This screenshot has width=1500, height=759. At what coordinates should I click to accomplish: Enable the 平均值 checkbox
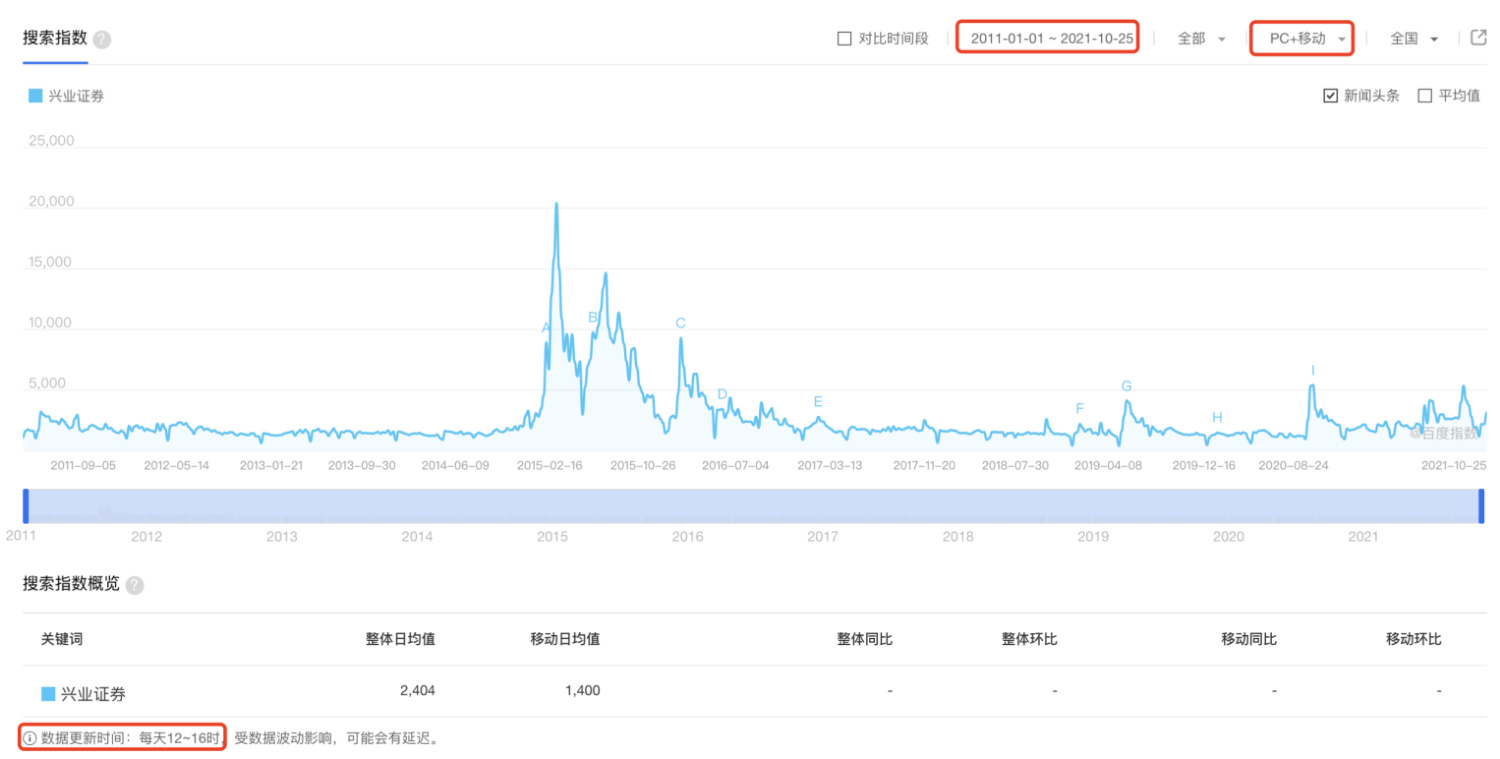(1425, 96)
